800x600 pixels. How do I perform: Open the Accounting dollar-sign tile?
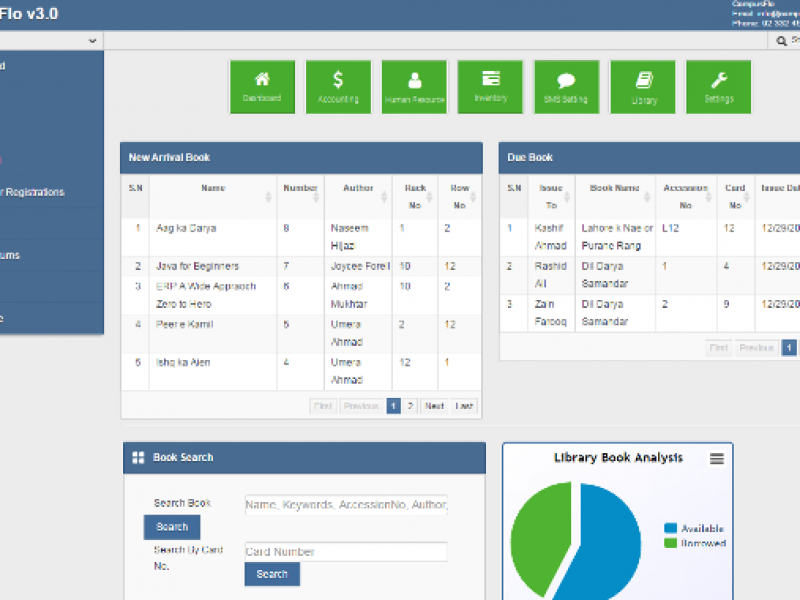pos(338,87)
